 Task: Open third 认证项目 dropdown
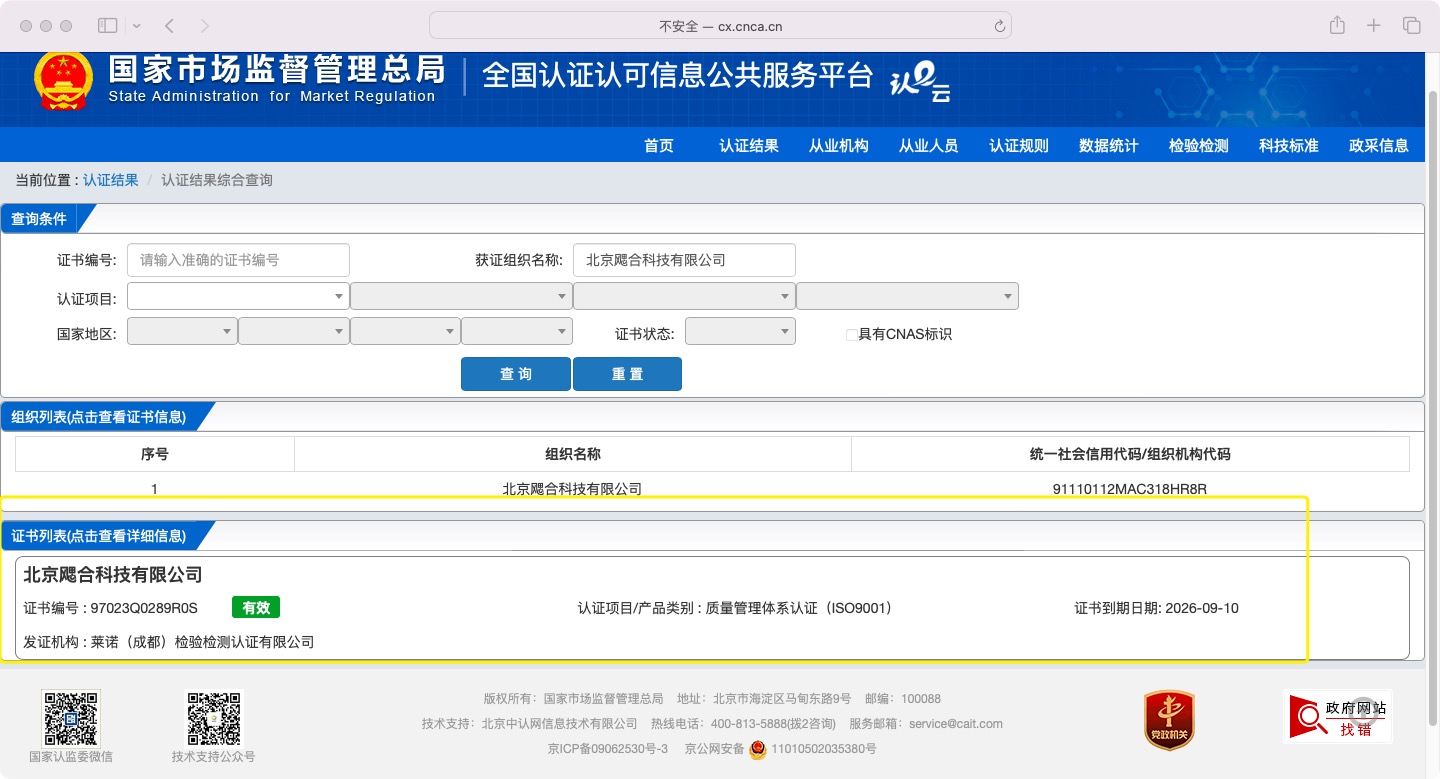pyautogui.click(x=684, y=296)
